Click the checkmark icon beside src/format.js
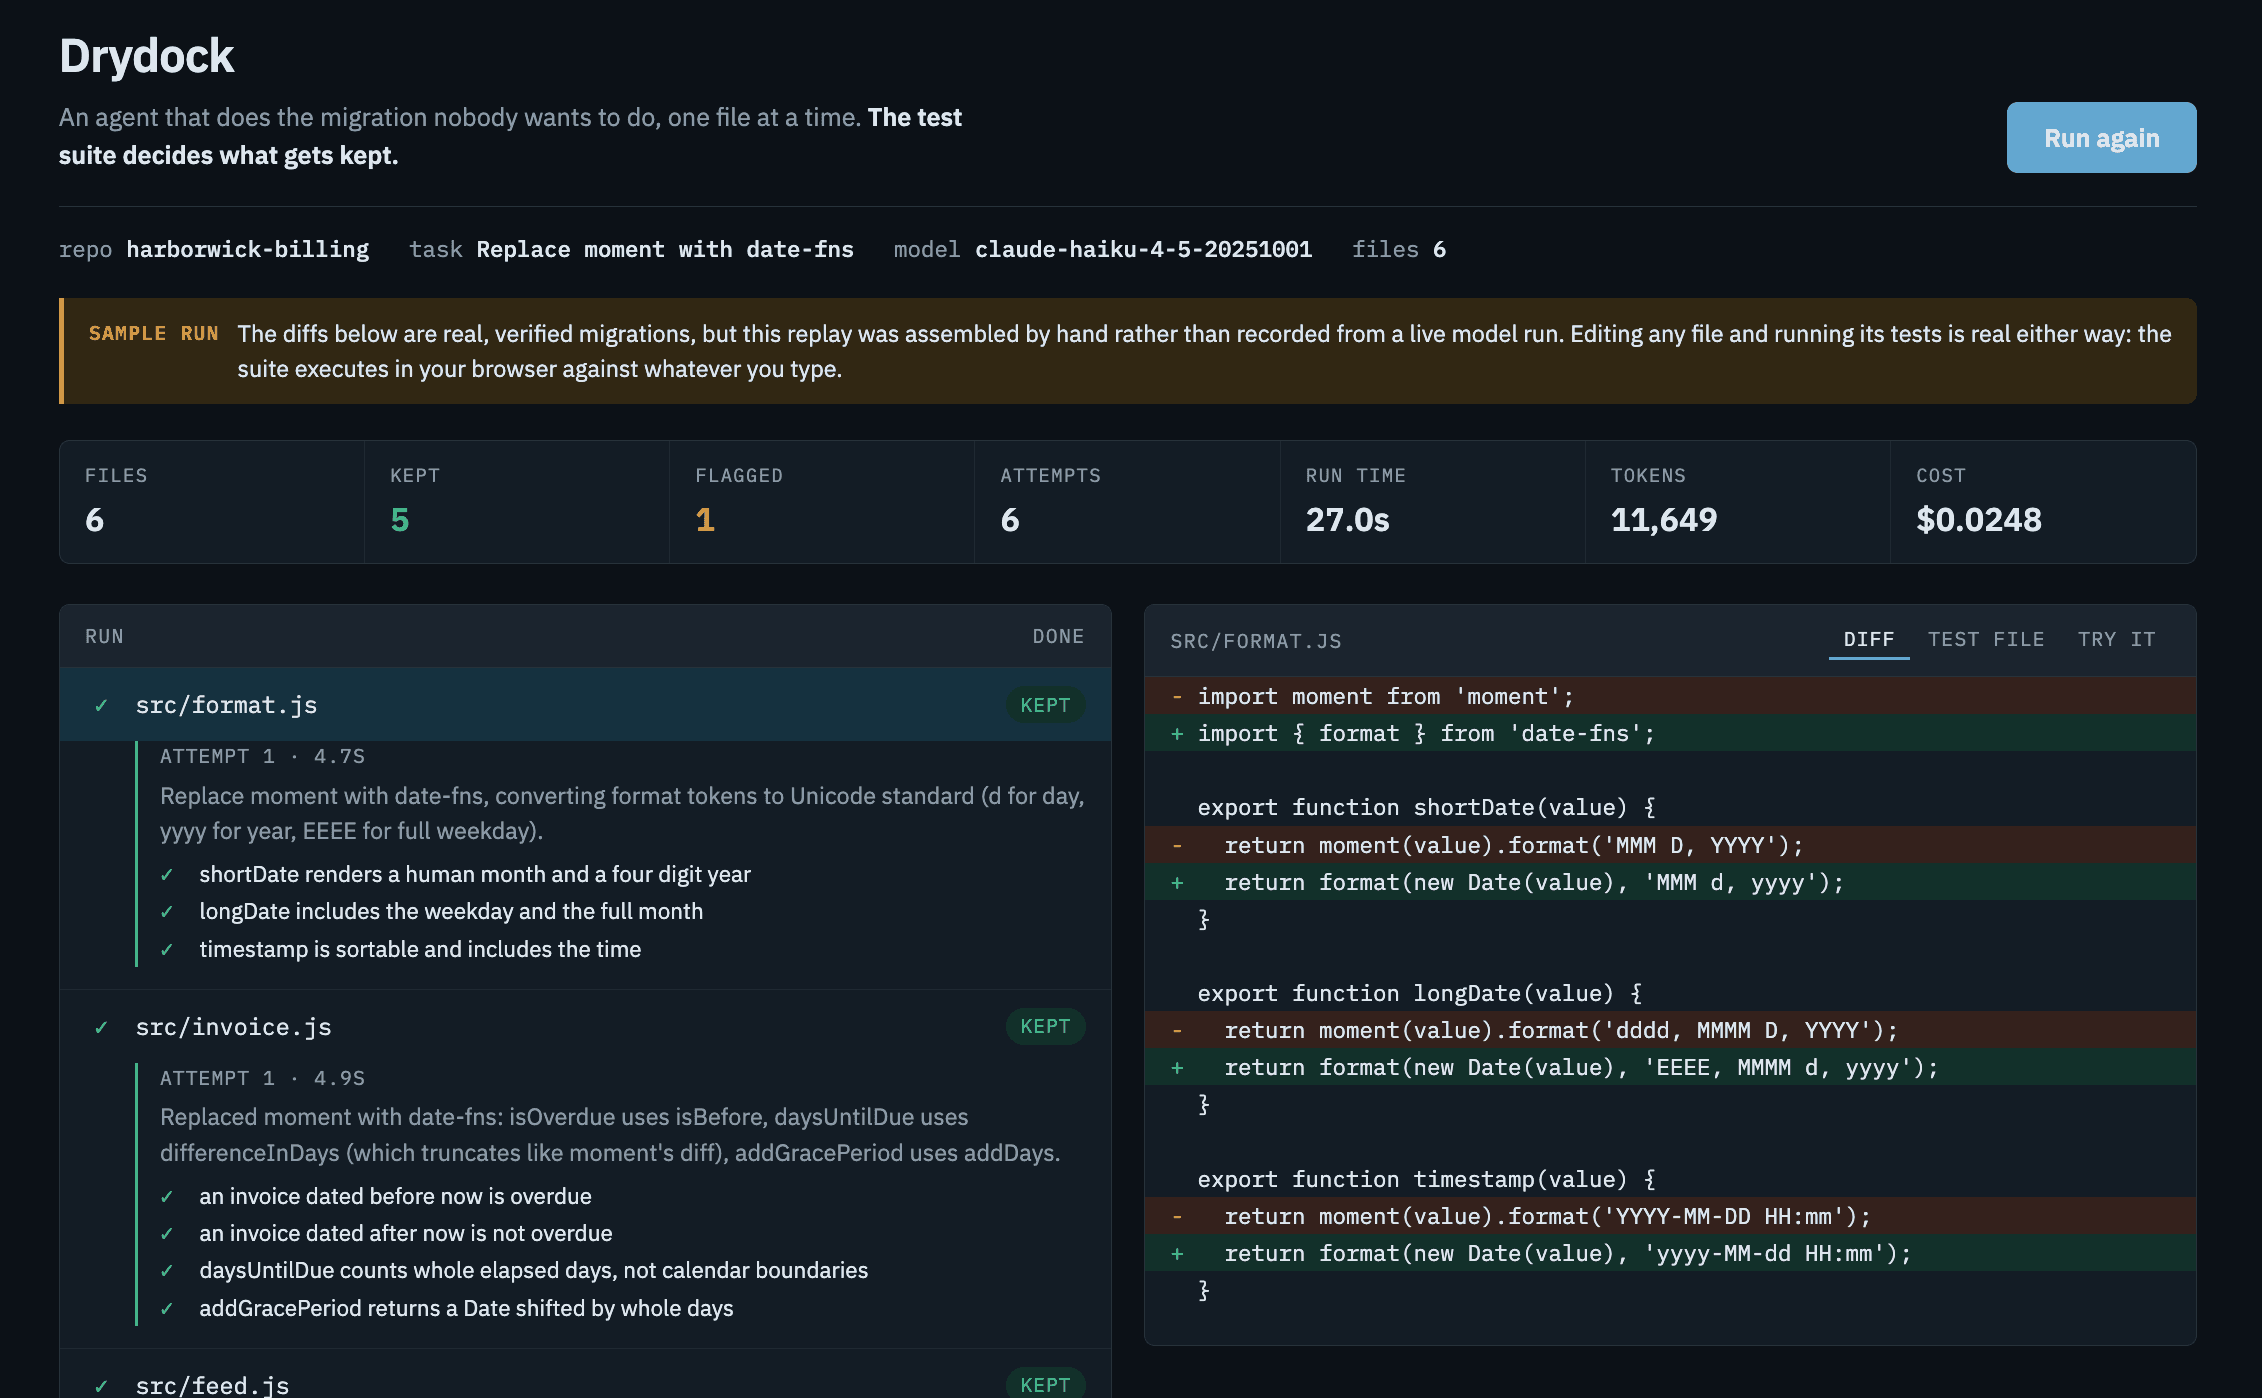This screenshot has width=2262, height=1398. [101, 706]
